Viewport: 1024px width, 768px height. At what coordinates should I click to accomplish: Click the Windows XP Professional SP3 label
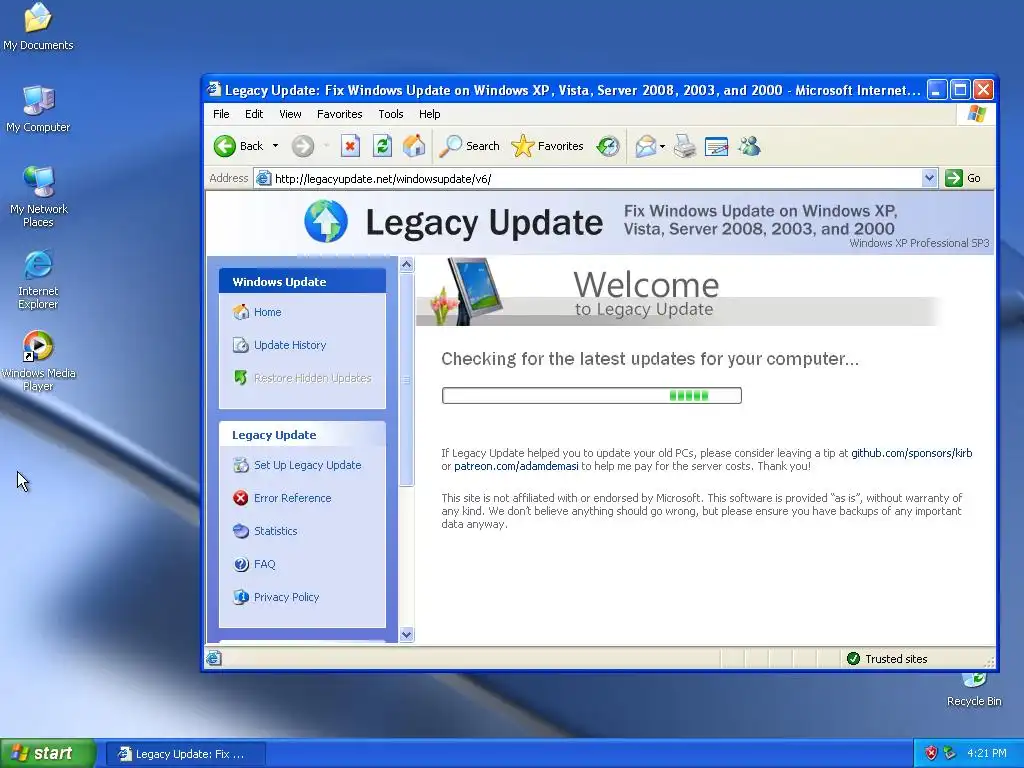tap(919, 243)
